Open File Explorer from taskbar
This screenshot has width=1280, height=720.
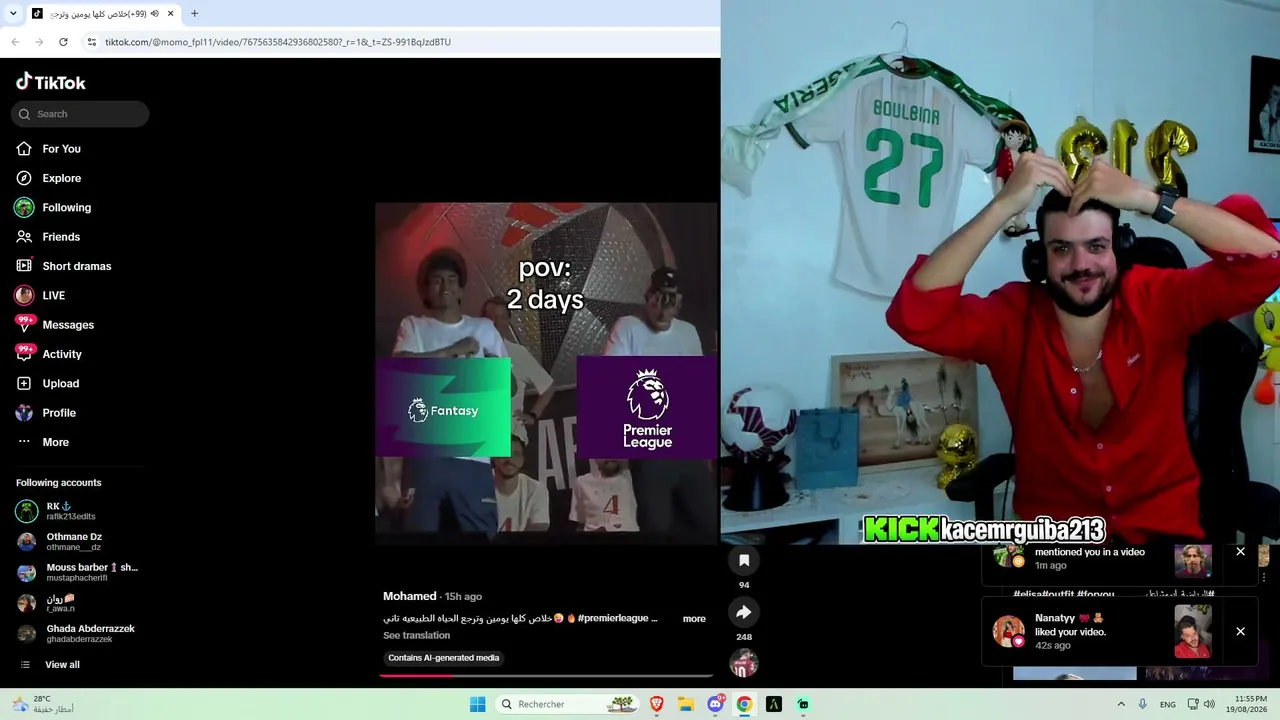pos(686,704)
